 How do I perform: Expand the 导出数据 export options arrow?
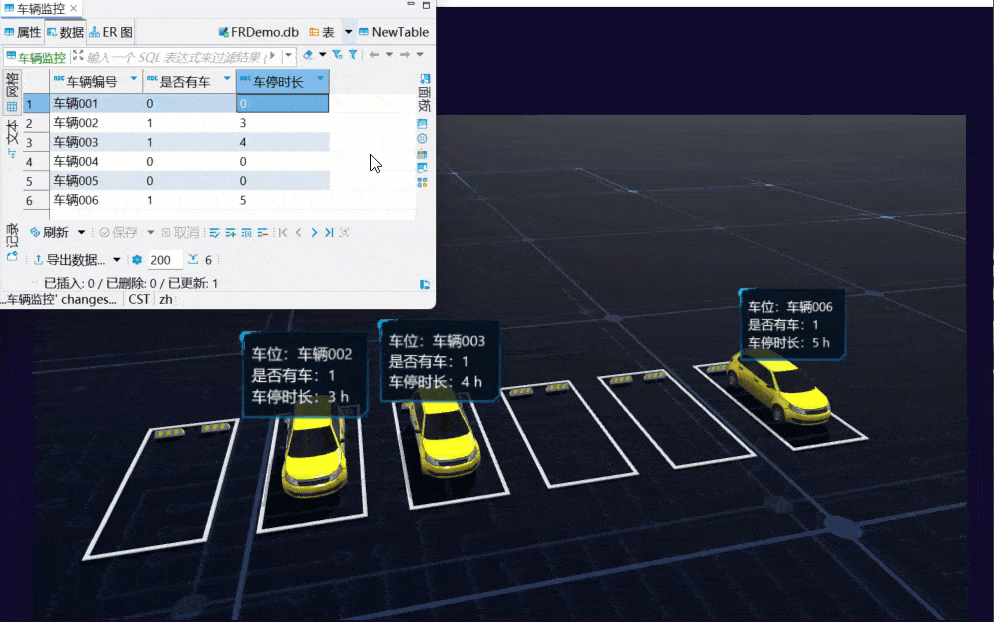[x=116, y=260]
